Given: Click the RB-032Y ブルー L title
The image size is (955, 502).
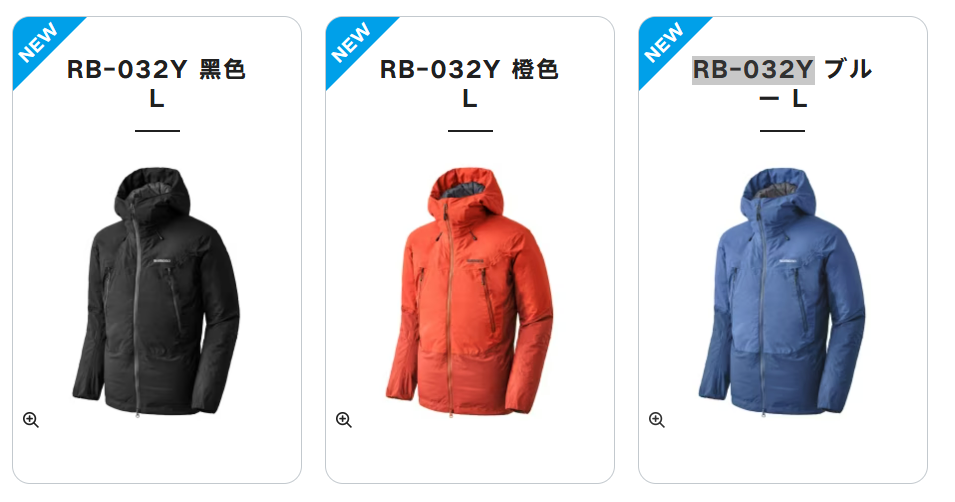Looking at the screenshot, I should click(782, 83).
